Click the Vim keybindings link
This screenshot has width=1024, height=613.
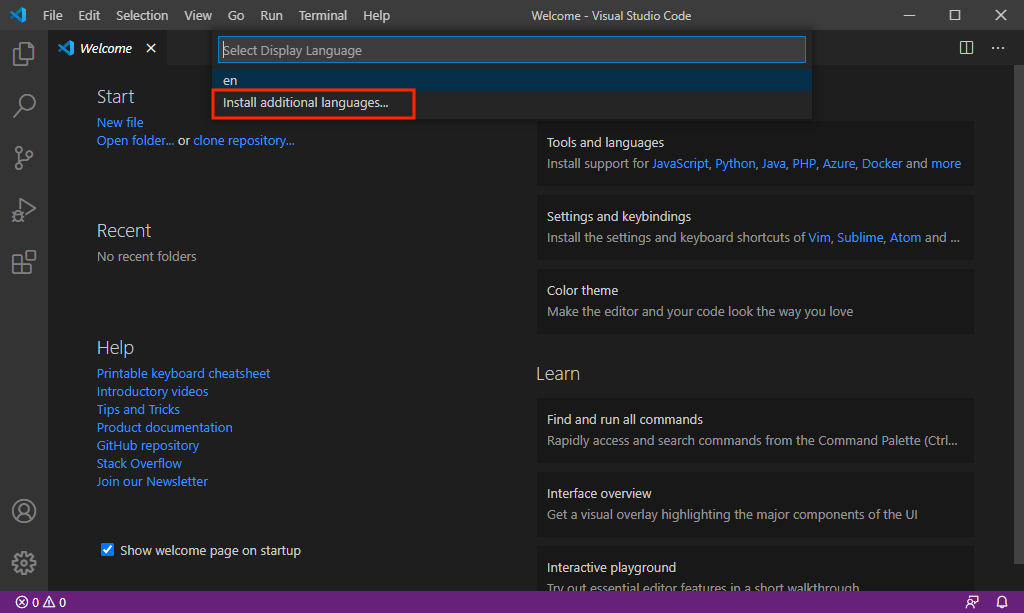tap(819, 238)
